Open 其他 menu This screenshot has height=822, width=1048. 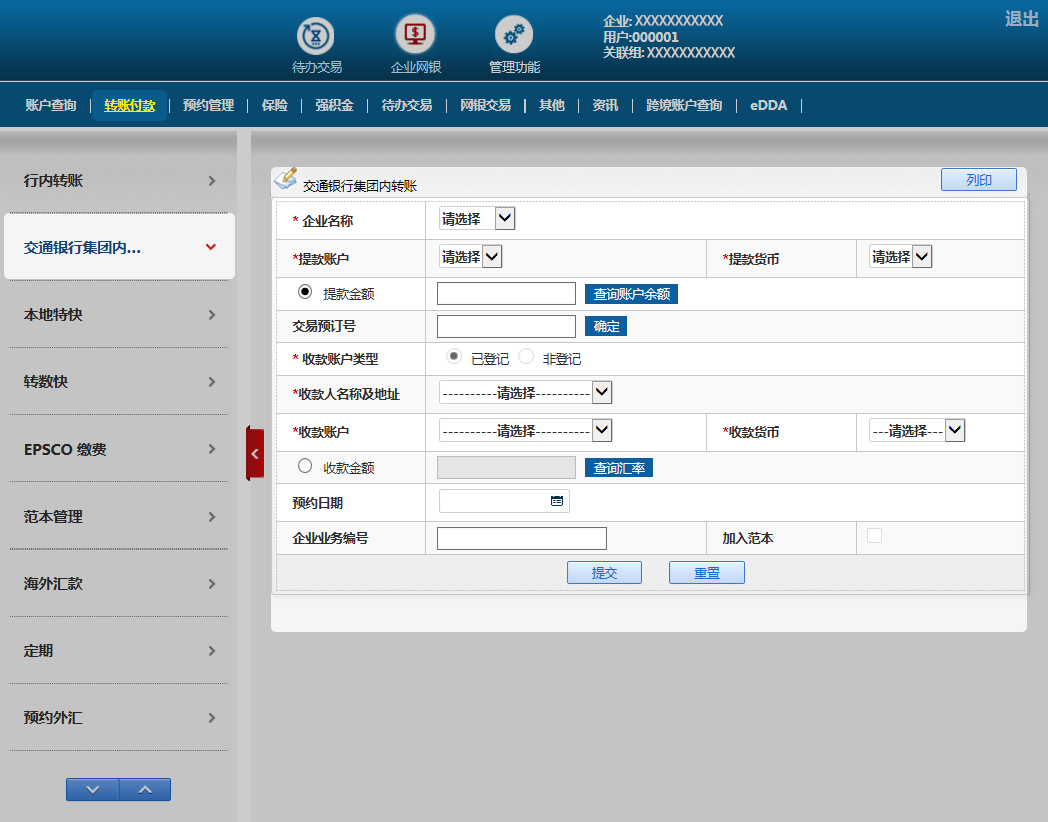[552, 105]
